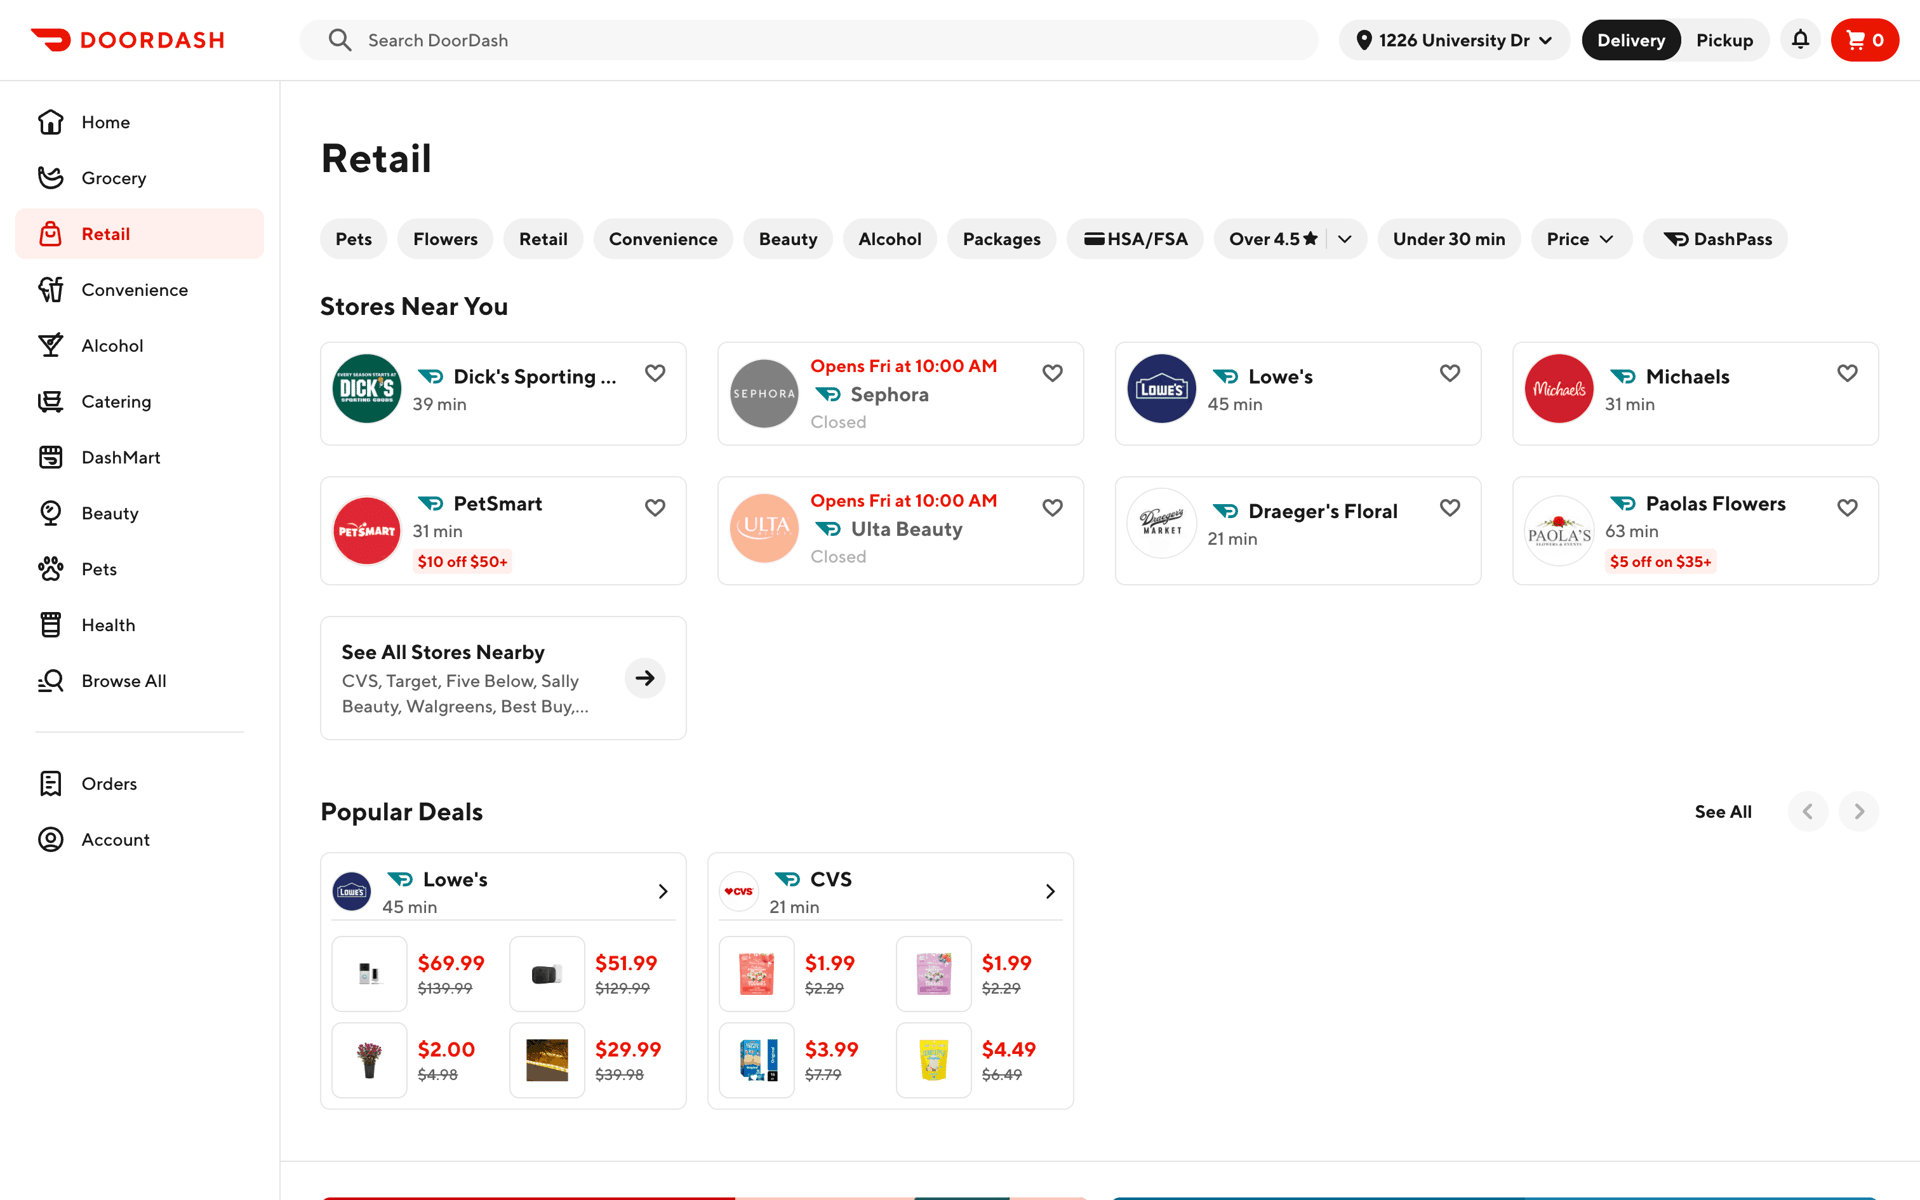
Task: Switch to Pickup mode
Action: 1724,40
